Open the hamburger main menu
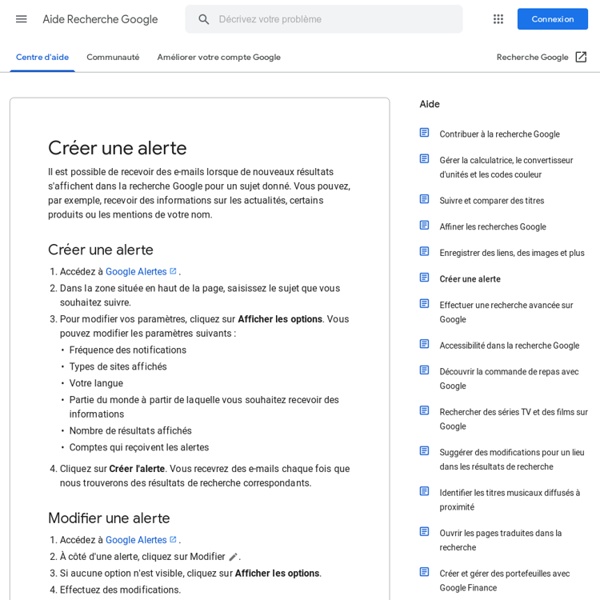The image size is (600, 600). pos(21,19)
